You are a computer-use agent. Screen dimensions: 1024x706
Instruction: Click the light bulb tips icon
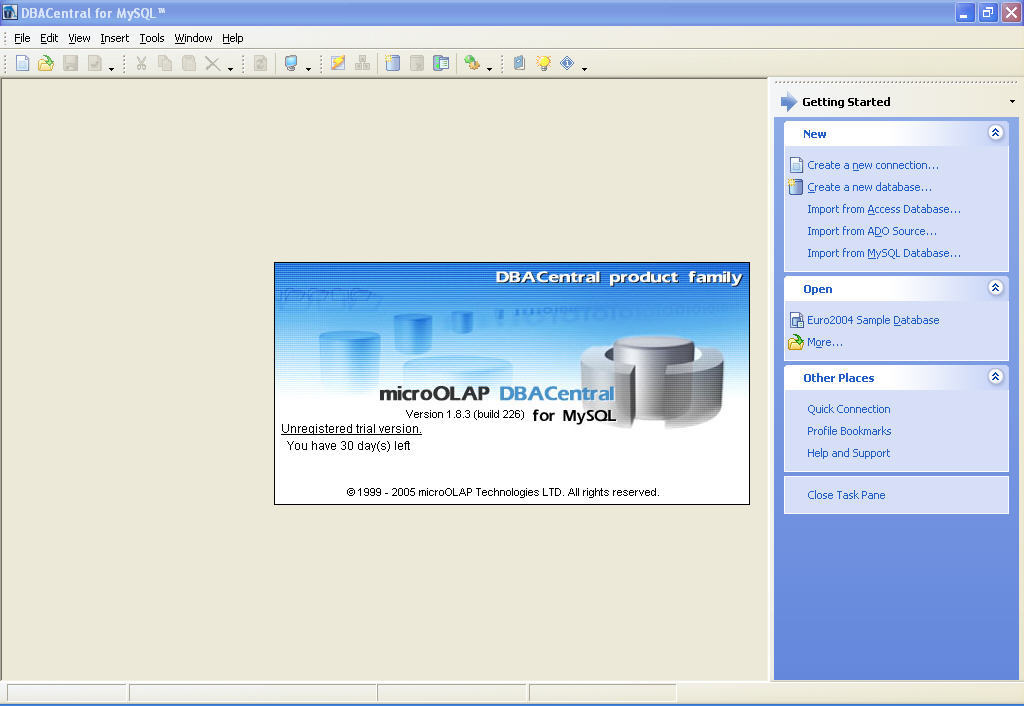point(543,63)
